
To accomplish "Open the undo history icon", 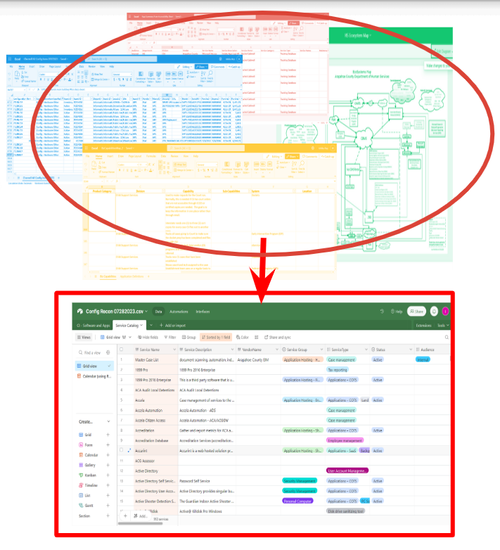I will click(382, 311).
